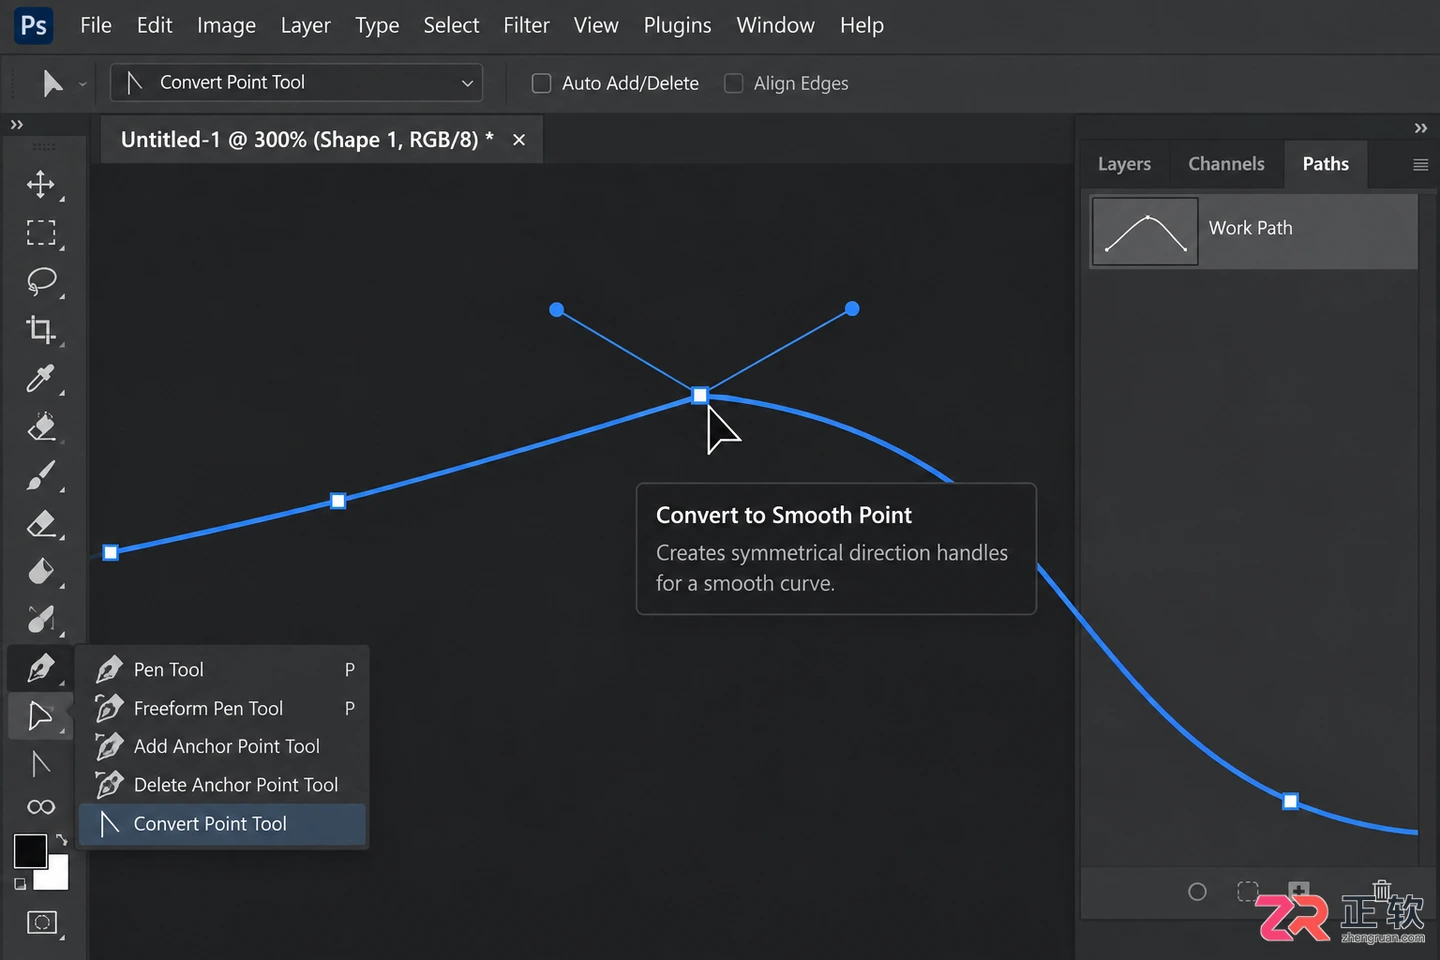Select the Eraser tool in the toolbar
Image resolution: width=1440 pixels, height=960 pixels.
coord(41,524)
